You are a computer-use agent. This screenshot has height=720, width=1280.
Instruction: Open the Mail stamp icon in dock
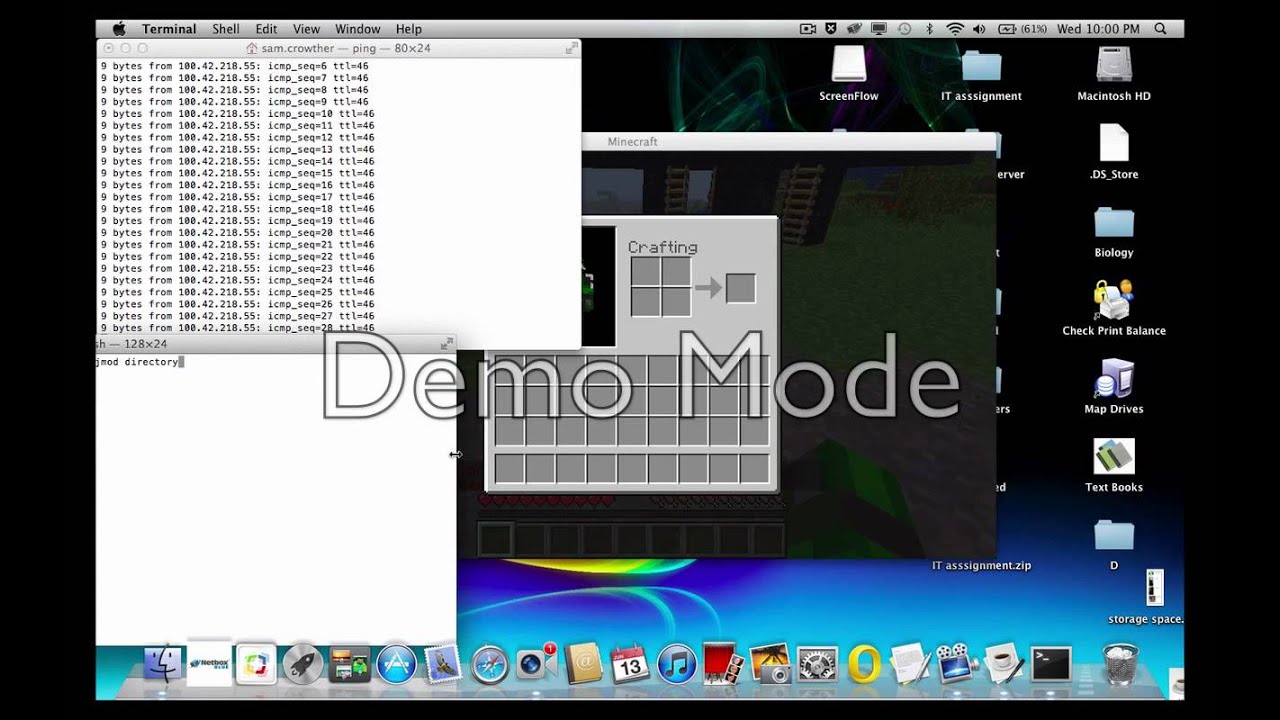click(x=442, y=664)
